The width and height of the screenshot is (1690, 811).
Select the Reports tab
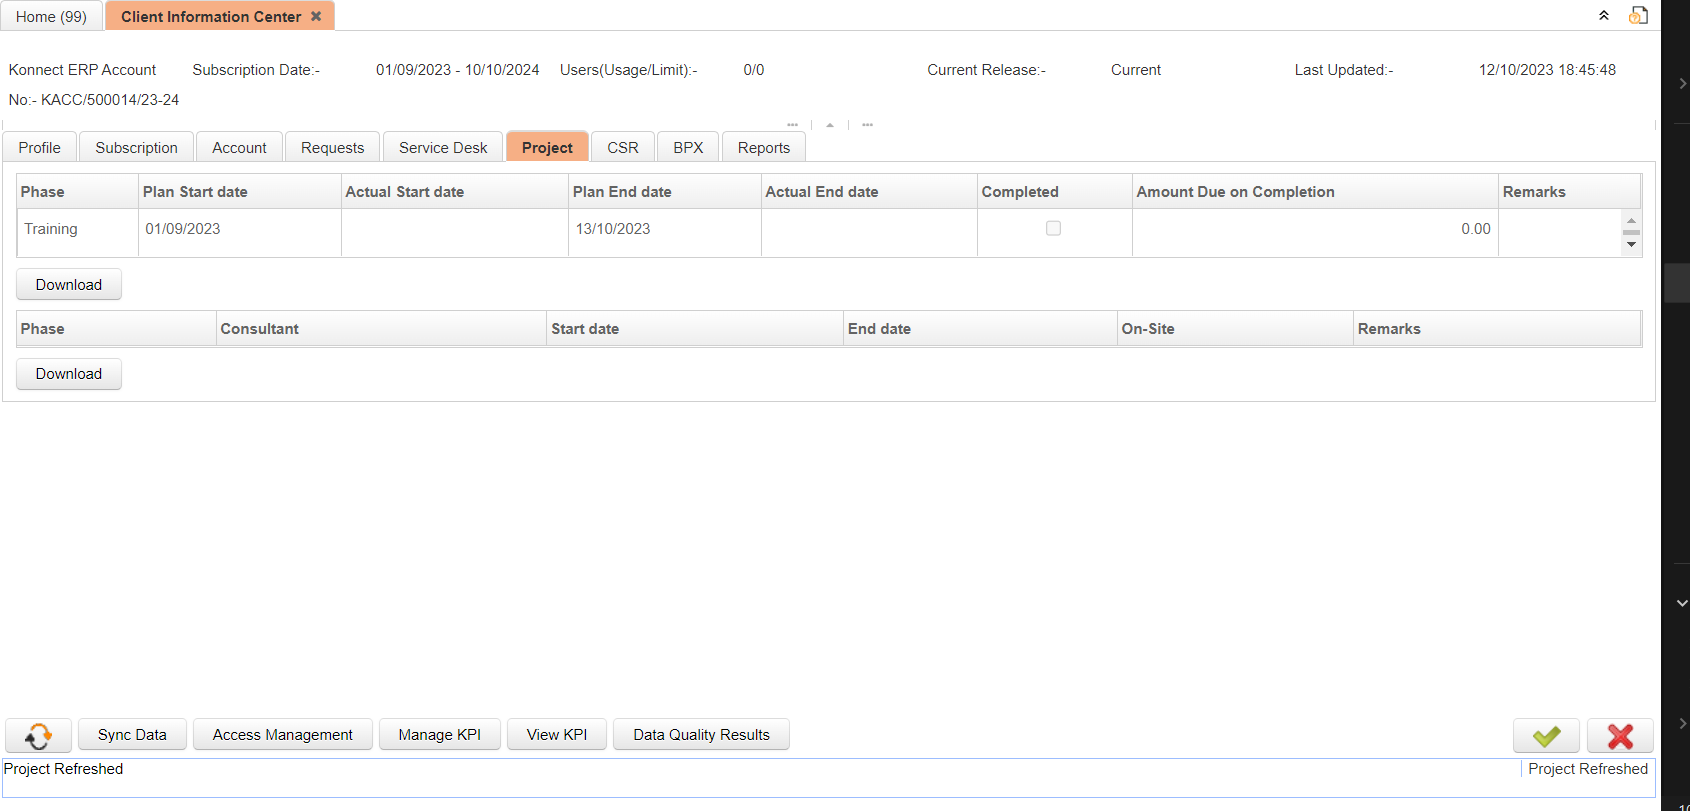pyautogui.click(x=763, y=148)
